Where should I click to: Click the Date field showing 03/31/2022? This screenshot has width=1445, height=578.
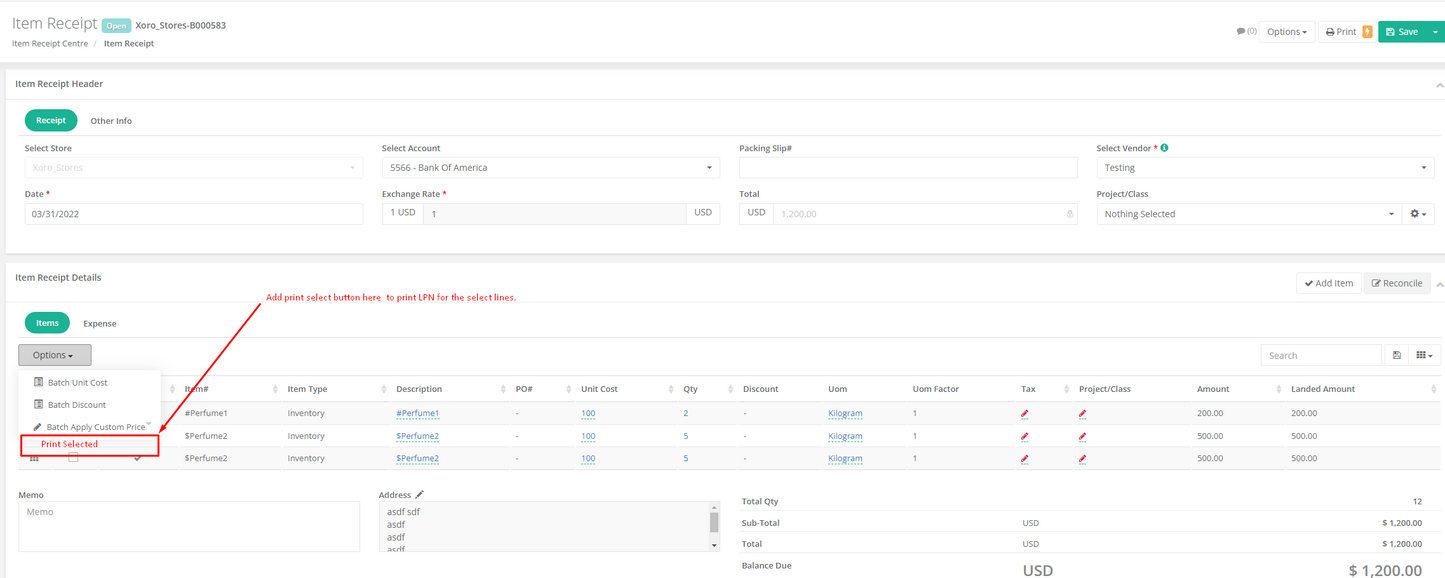[x=194, y=214]
